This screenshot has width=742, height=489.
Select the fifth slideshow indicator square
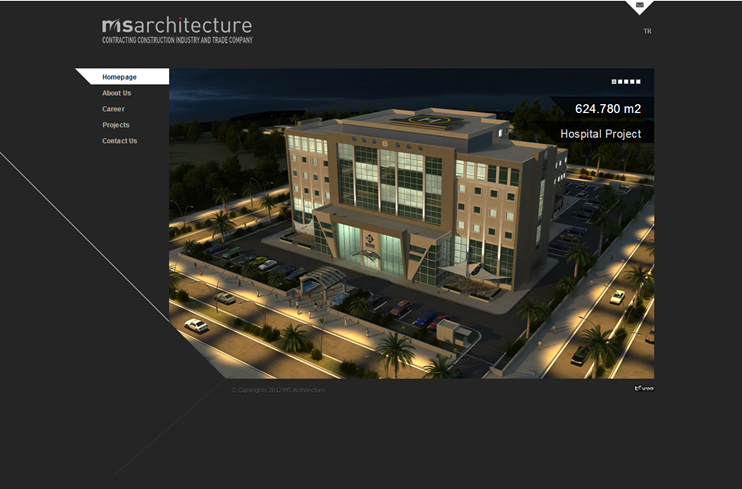[x=638, y=81]
